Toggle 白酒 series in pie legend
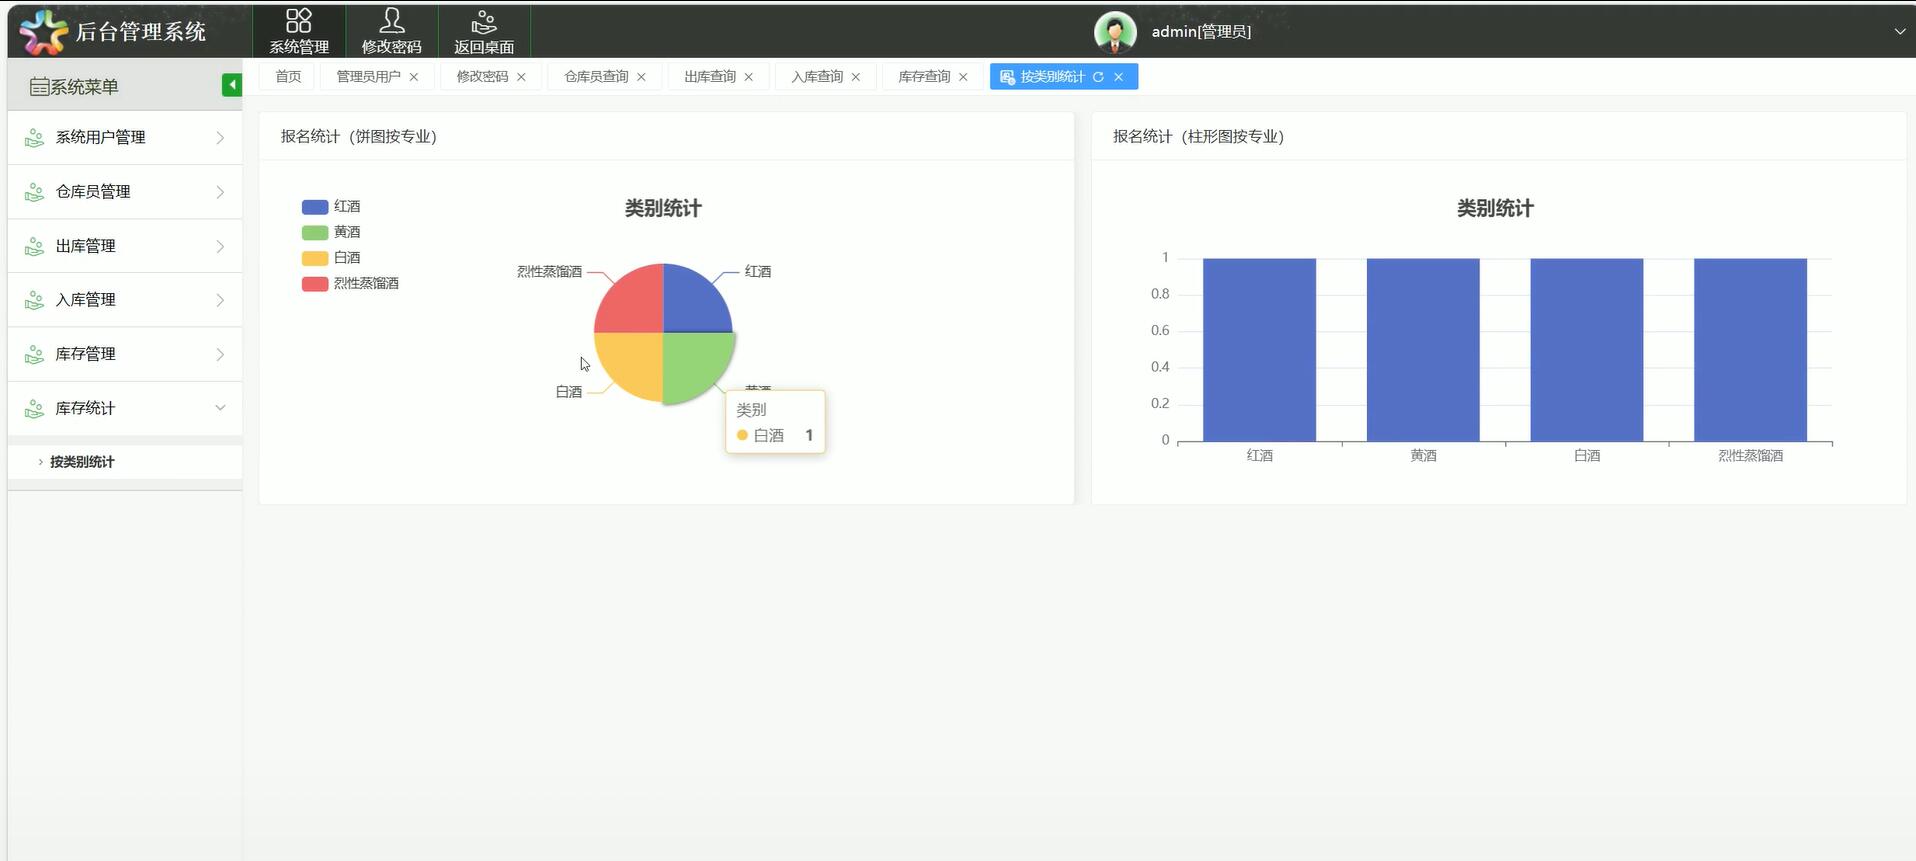Screen dimensions: 1916x861 (x=331, y=258)
